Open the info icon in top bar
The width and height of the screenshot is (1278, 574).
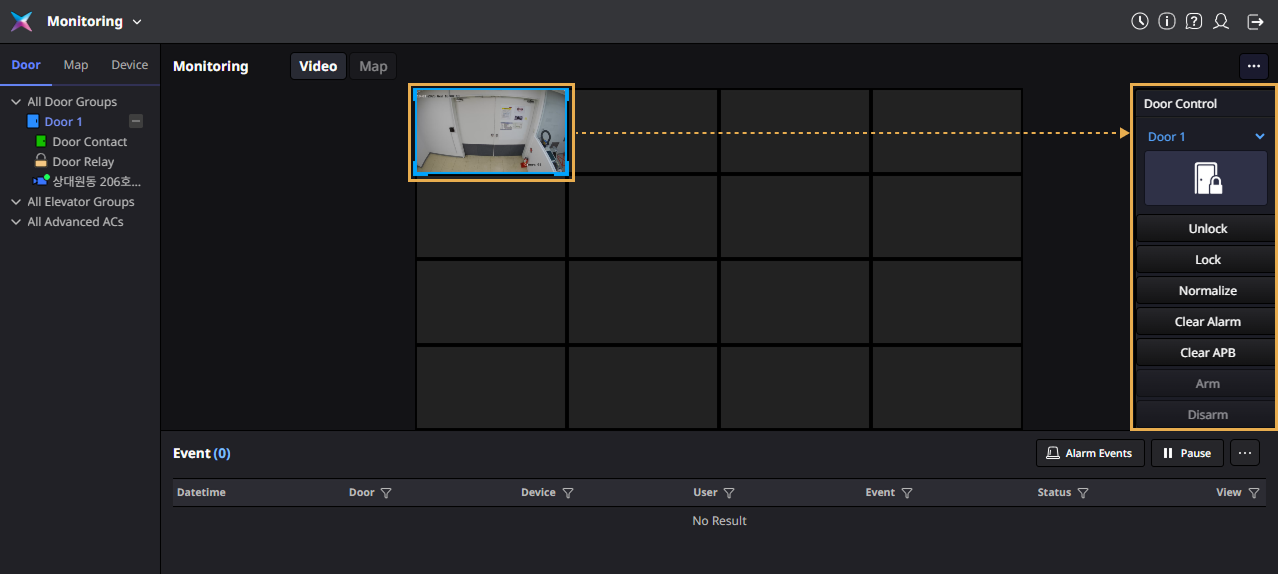tap(1167, 21)
